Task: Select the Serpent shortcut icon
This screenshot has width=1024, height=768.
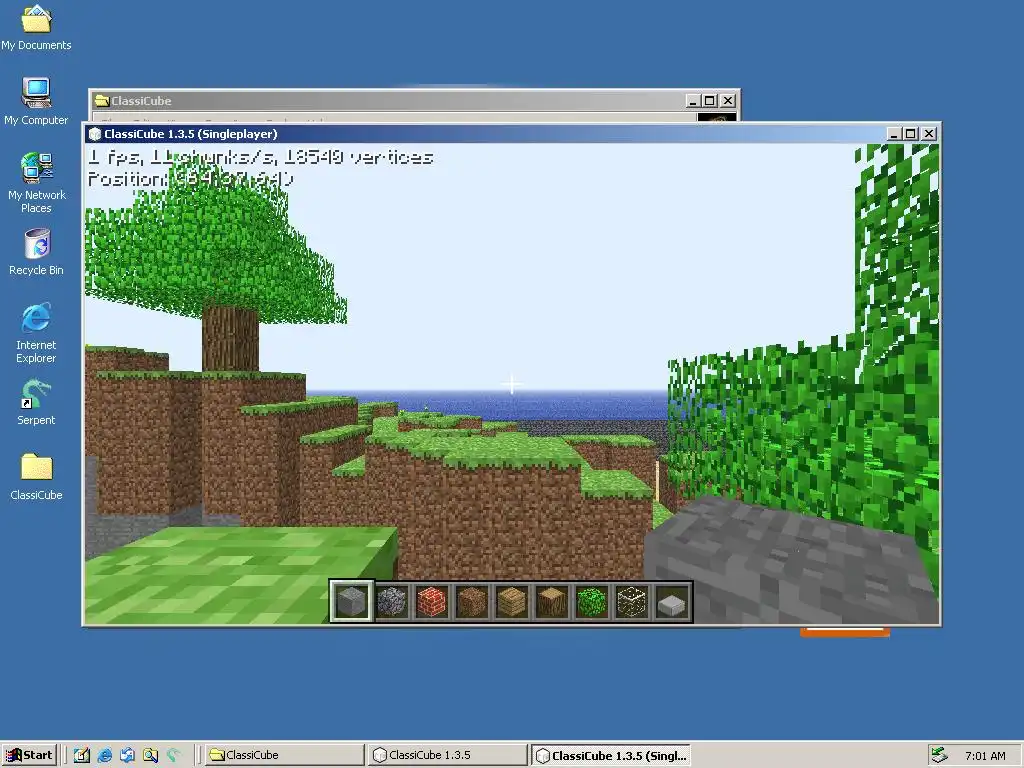Action: point(36,402)
